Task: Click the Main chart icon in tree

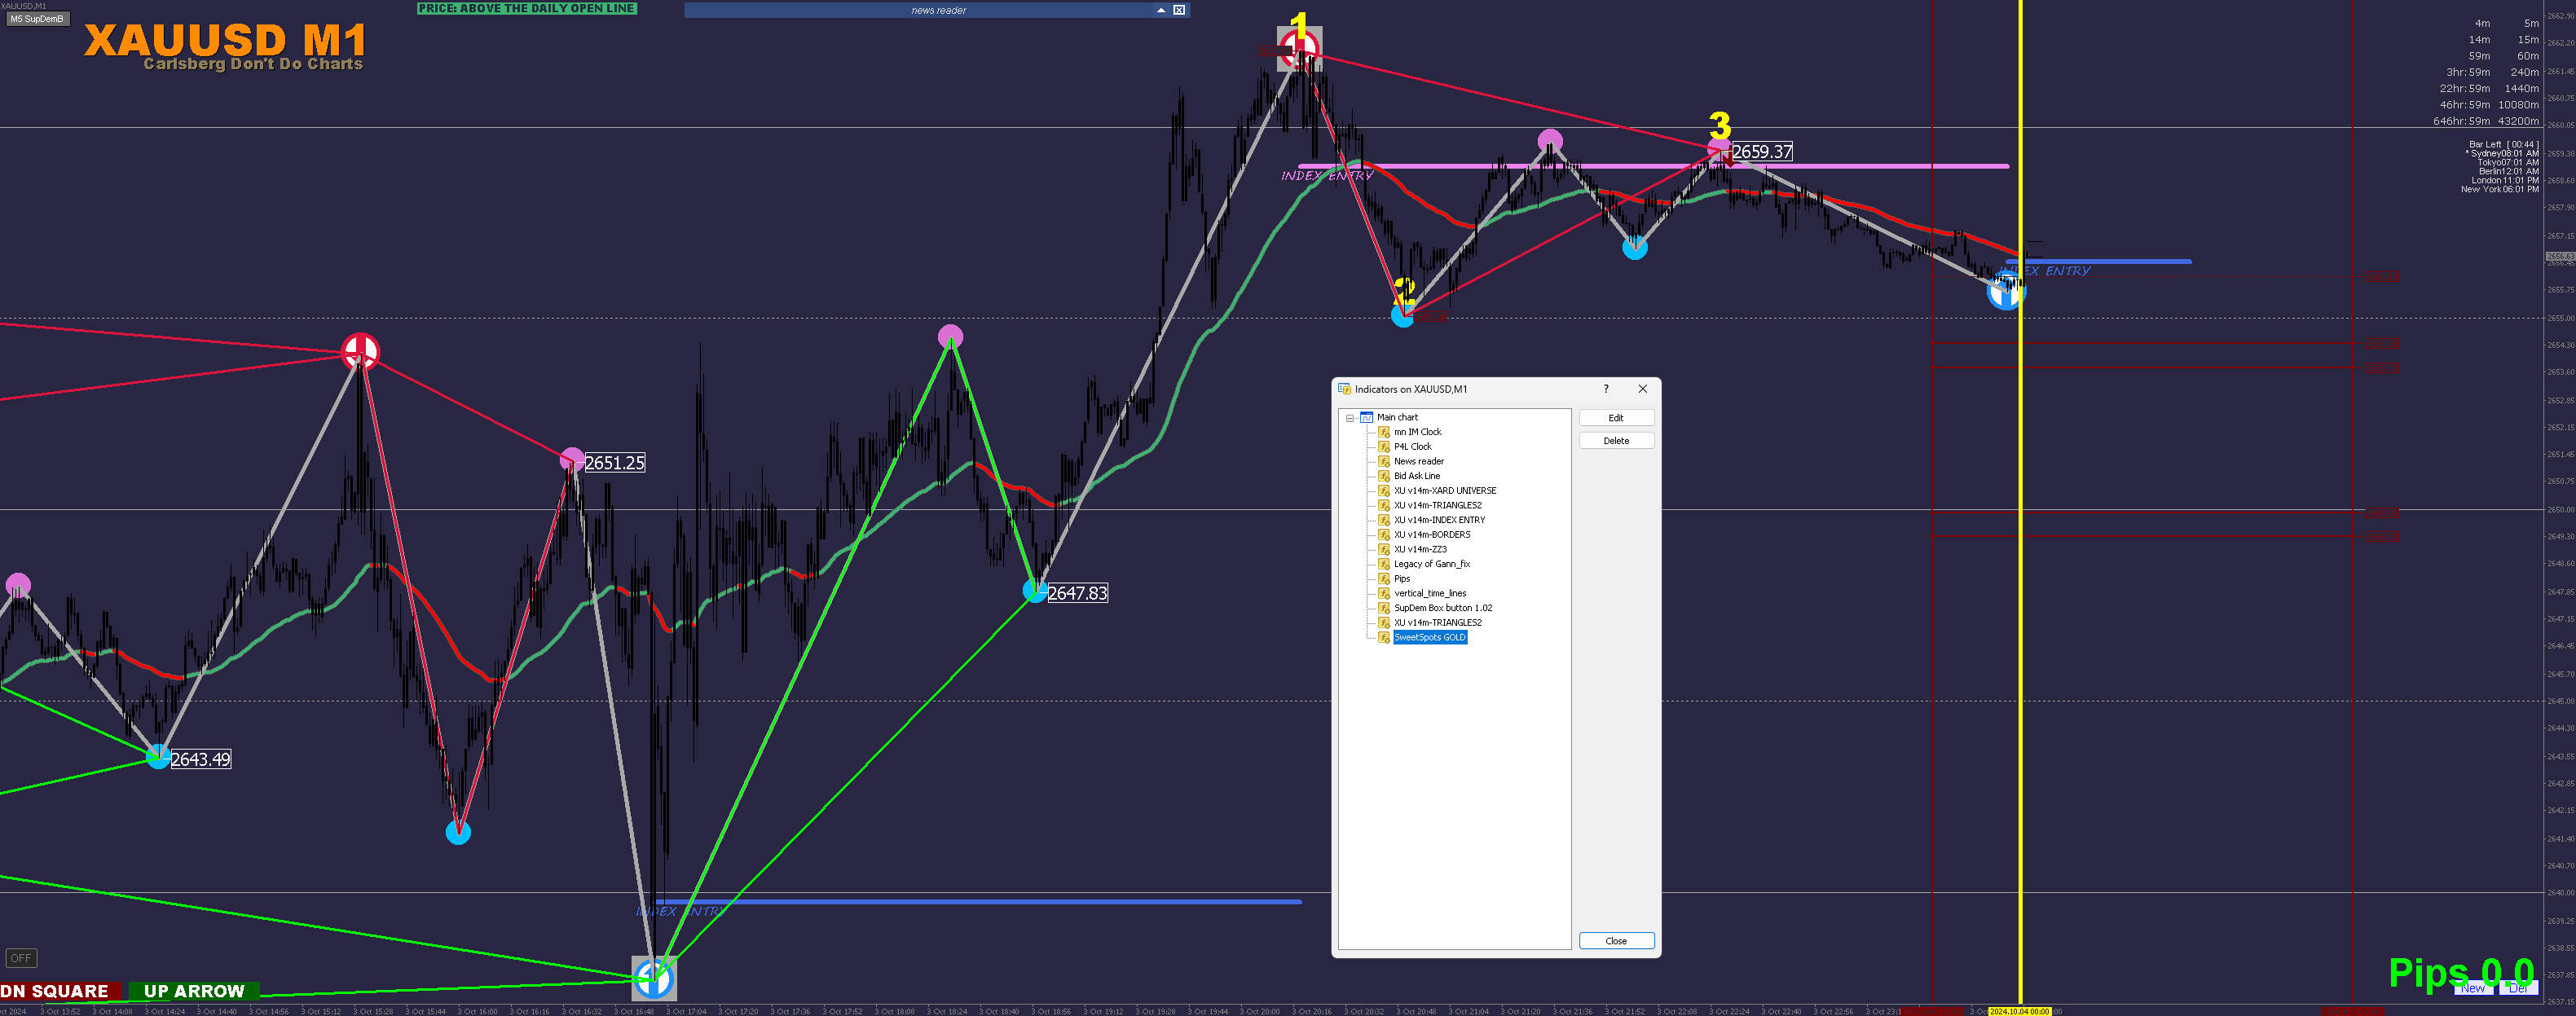Action: pyautogui.click(x=1366, y=417)
